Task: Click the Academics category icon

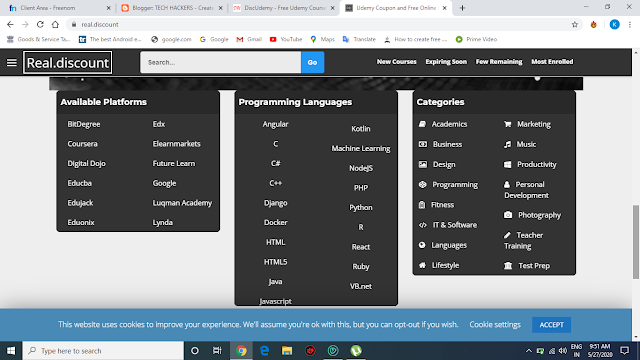Action: click(422, 124)
